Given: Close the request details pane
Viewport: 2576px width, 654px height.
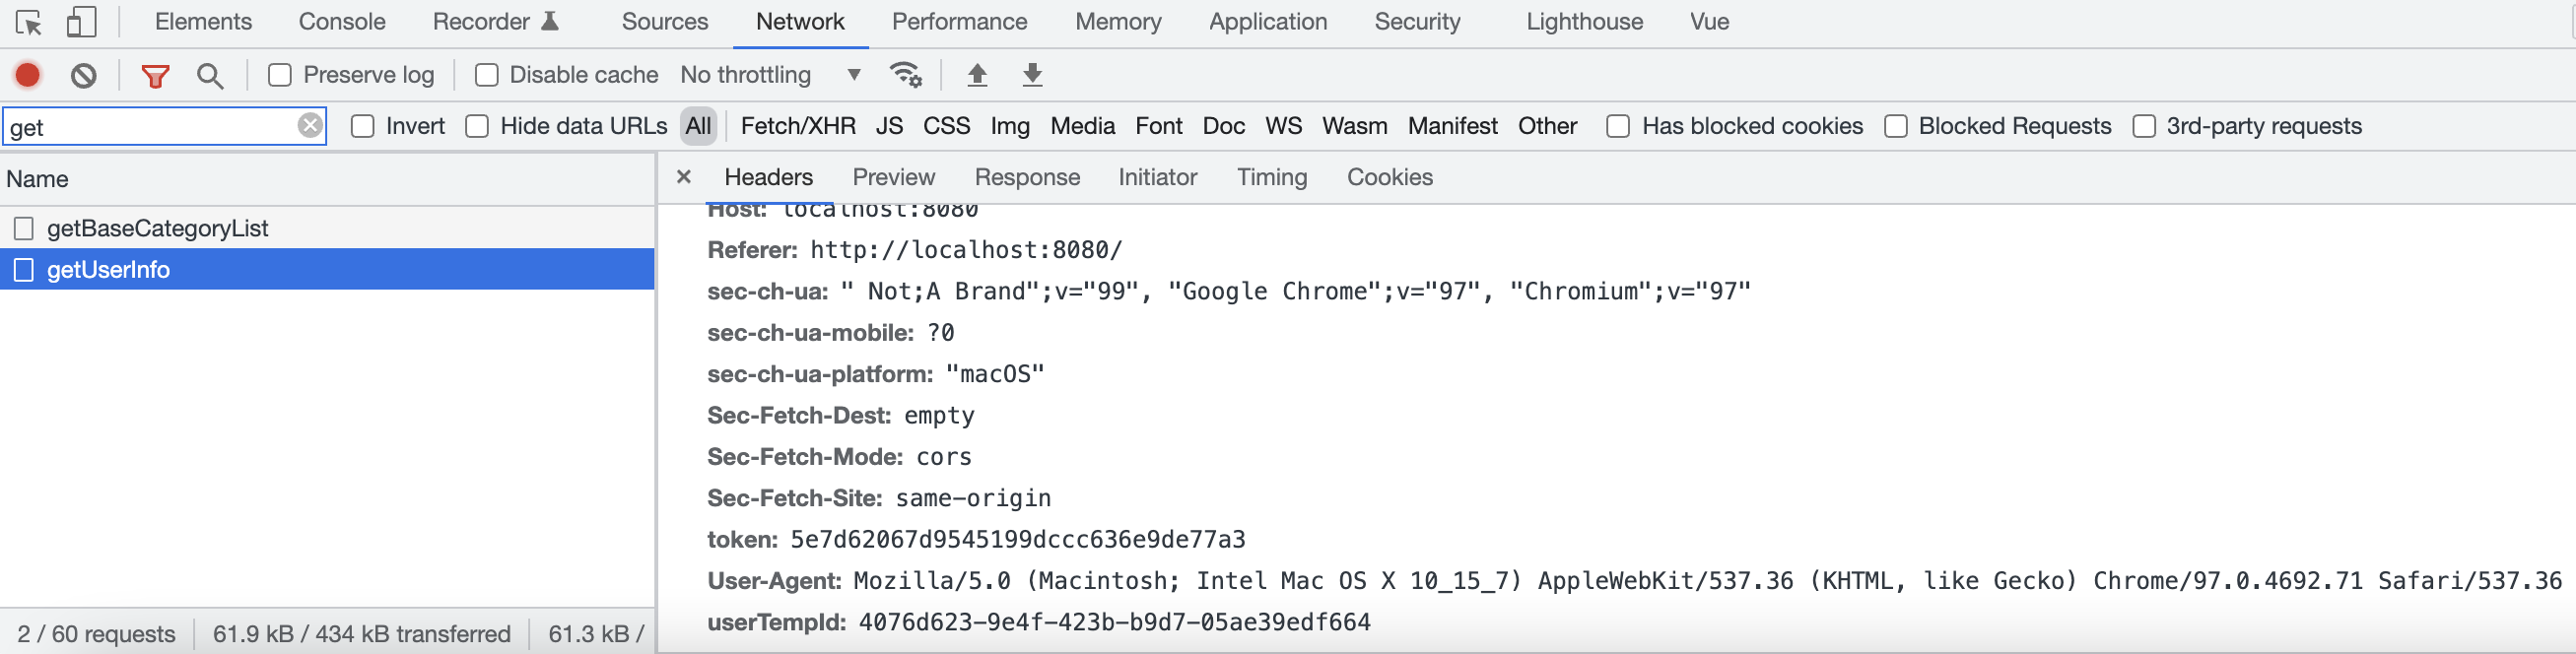Looking at the screenshot, I should click(x=684, y=177).
